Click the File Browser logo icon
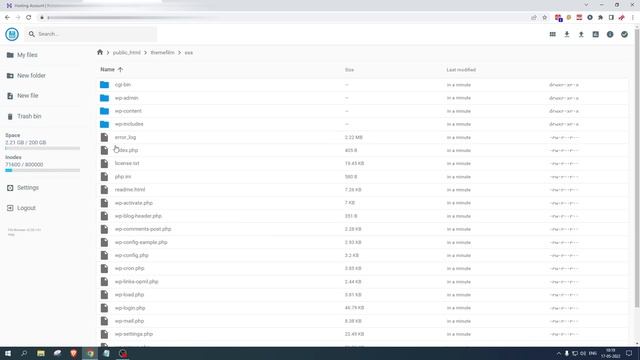 click(12, 34)
